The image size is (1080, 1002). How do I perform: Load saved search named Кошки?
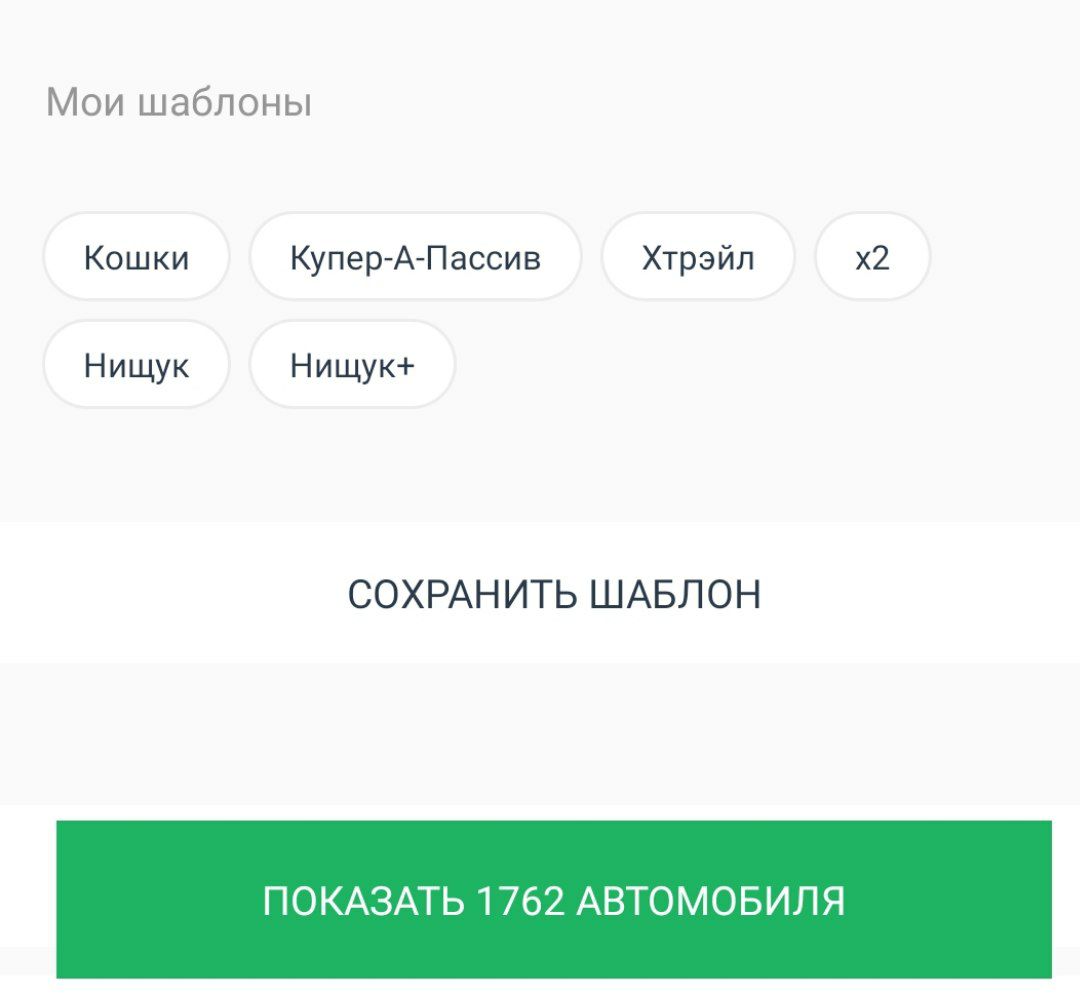coord(136,257)
